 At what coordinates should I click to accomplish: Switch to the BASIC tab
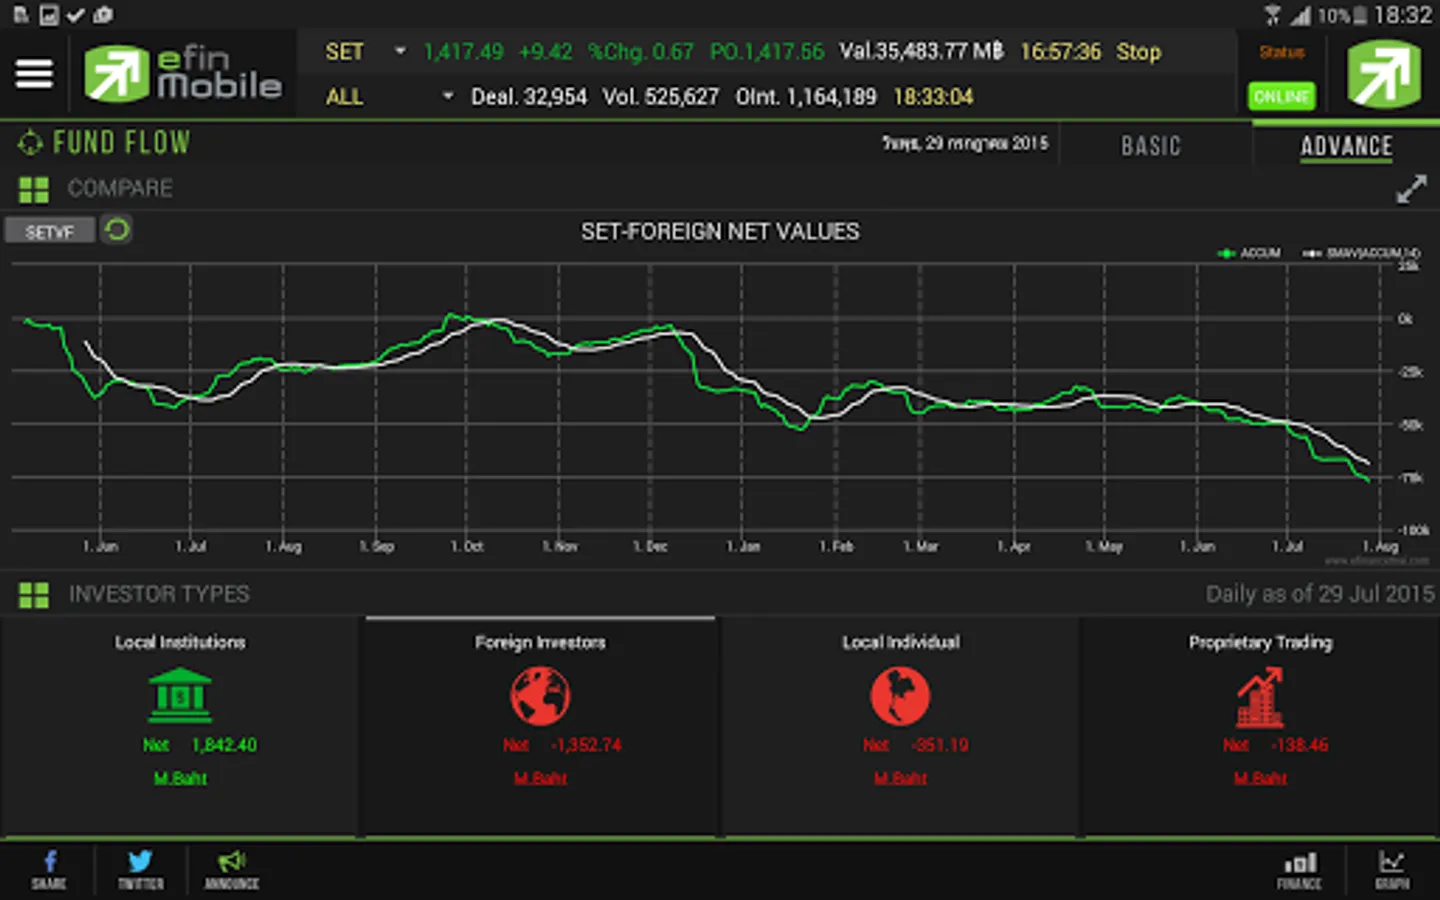tap(1151, 146)
